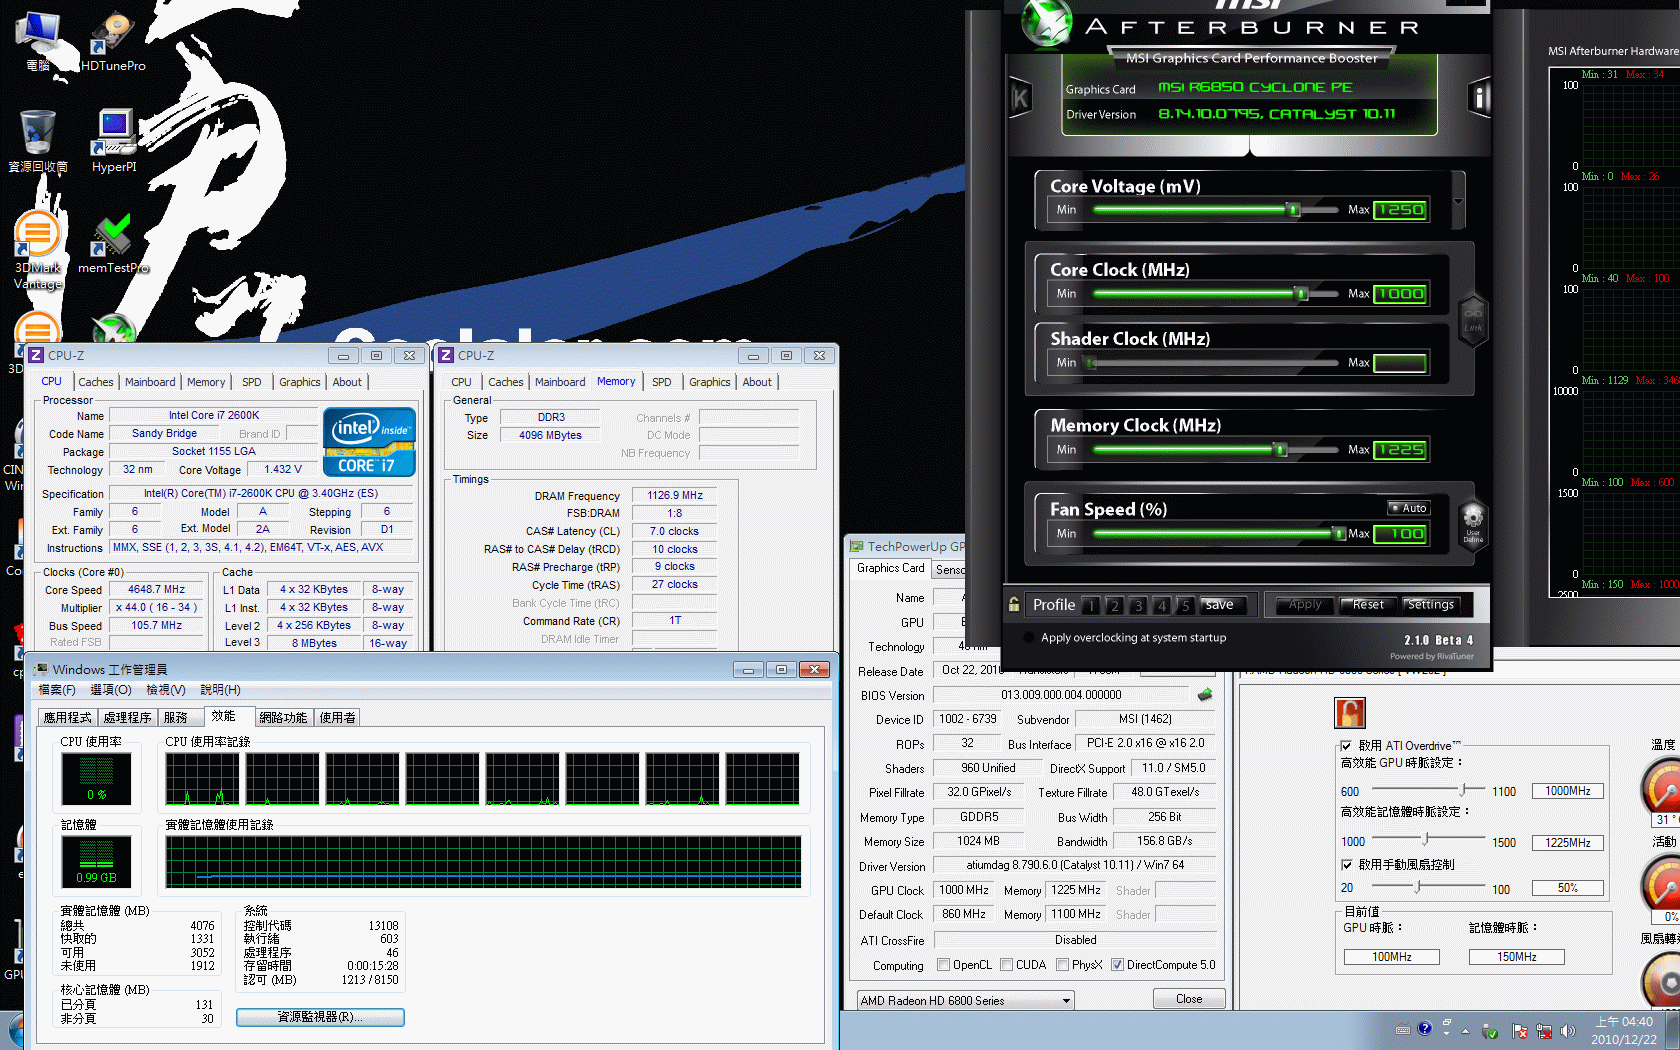Expand the Core Voltage panel arrow
Viewport: 1680px width, 1050px height.
tap(1458, 201)
